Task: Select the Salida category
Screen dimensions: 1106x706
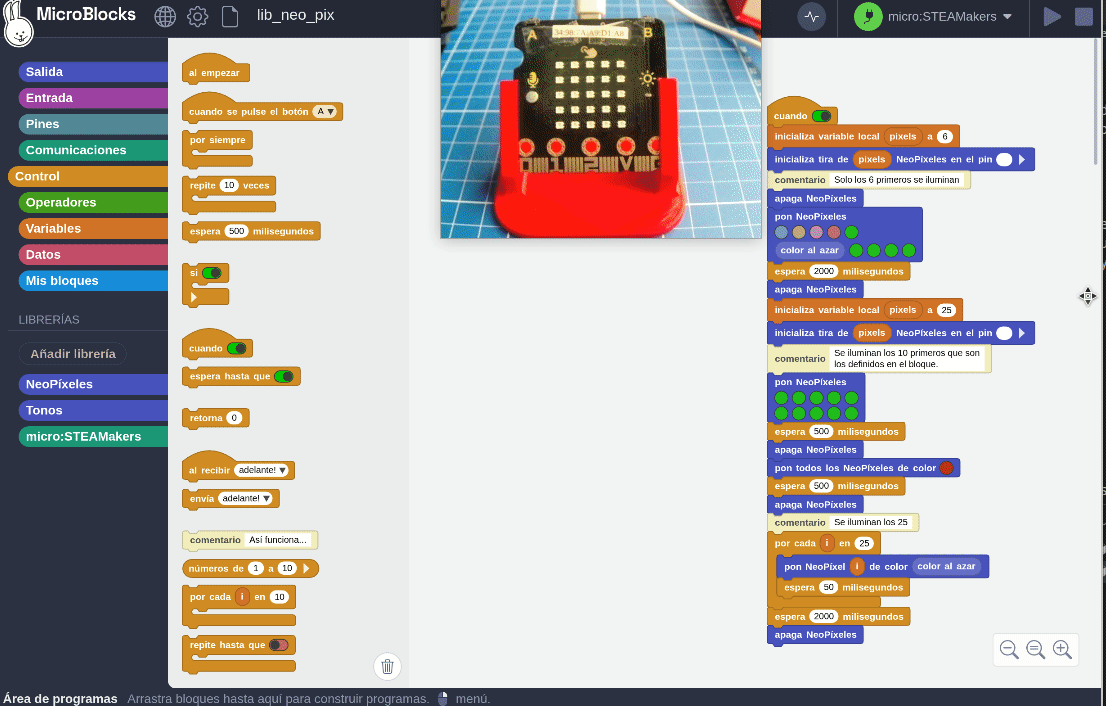Action: coord(93,72)
